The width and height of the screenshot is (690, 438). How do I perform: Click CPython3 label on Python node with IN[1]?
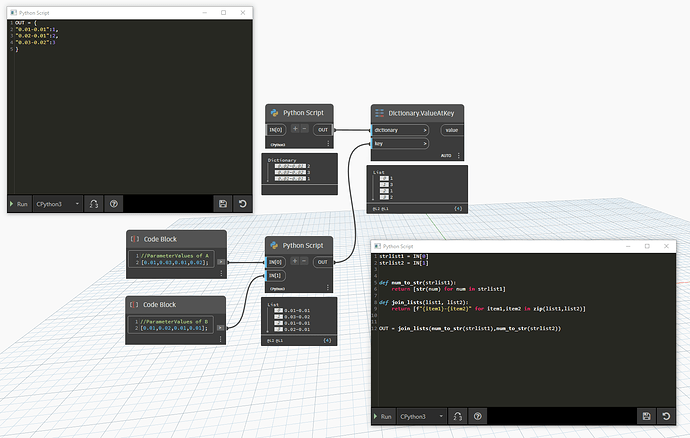point(277,289)
